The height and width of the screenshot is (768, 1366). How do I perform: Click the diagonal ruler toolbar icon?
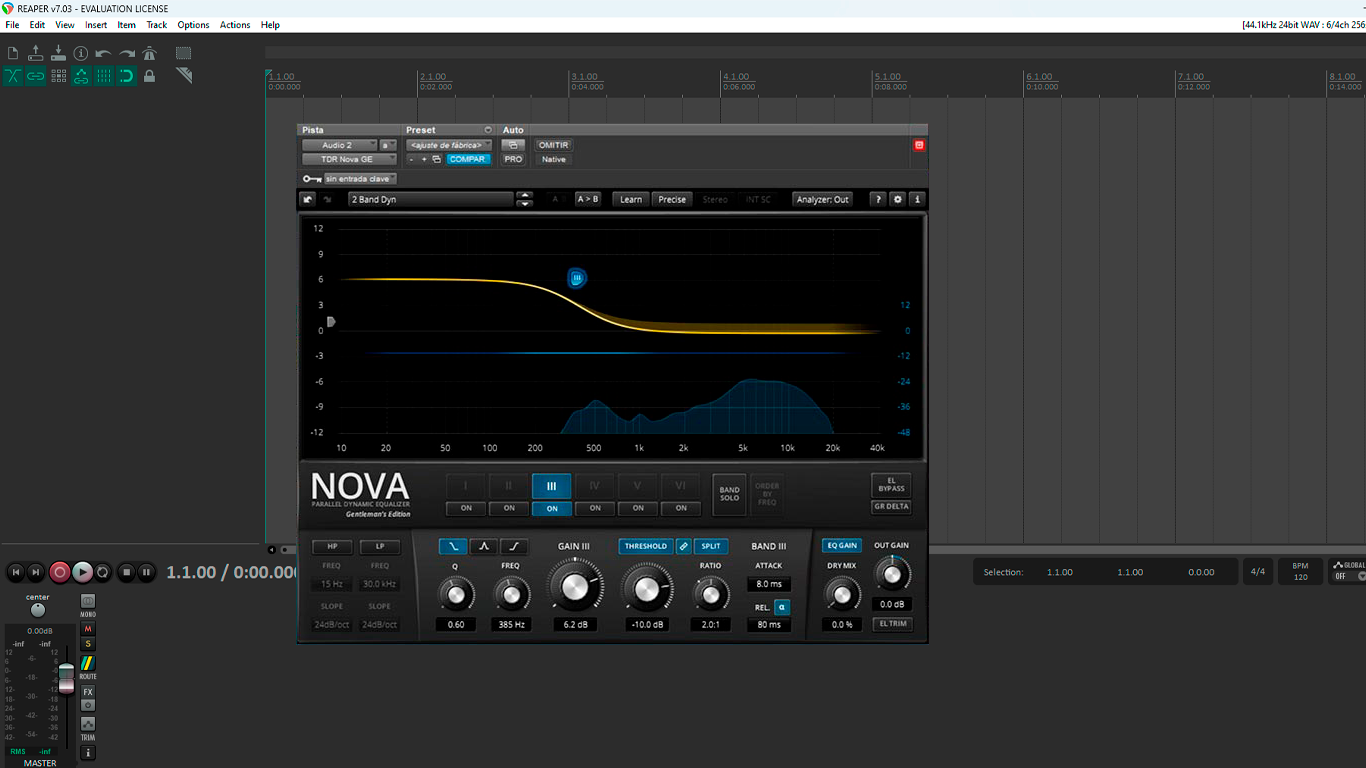click(x=183, y=76)
